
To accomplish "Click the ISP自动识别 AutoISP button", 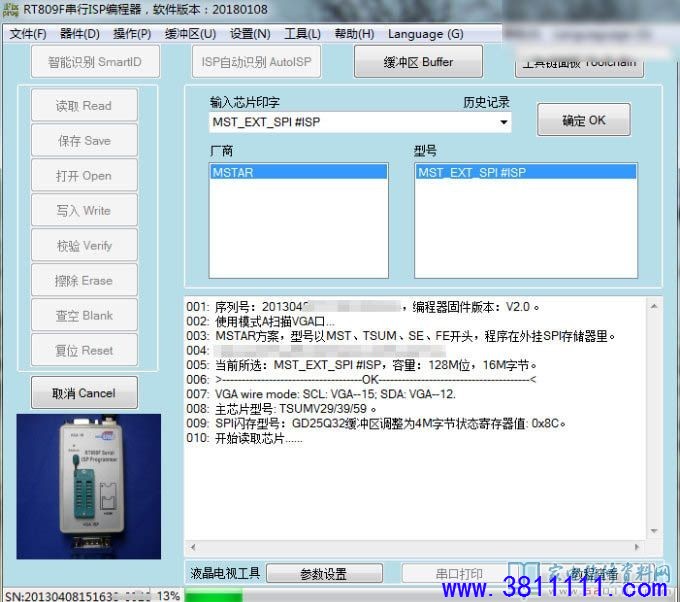I will (x=256, y=62).
